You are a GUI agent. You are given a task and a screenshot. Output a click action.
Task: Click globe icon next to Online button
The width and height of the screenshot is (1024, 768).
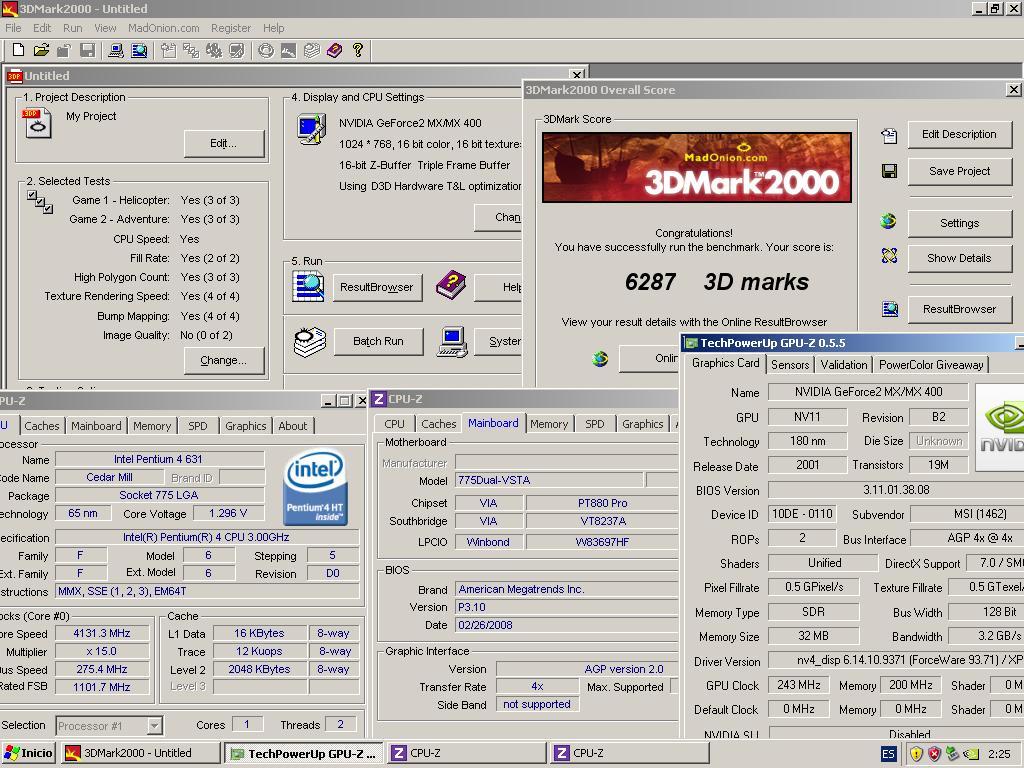[x=600, y=359]
